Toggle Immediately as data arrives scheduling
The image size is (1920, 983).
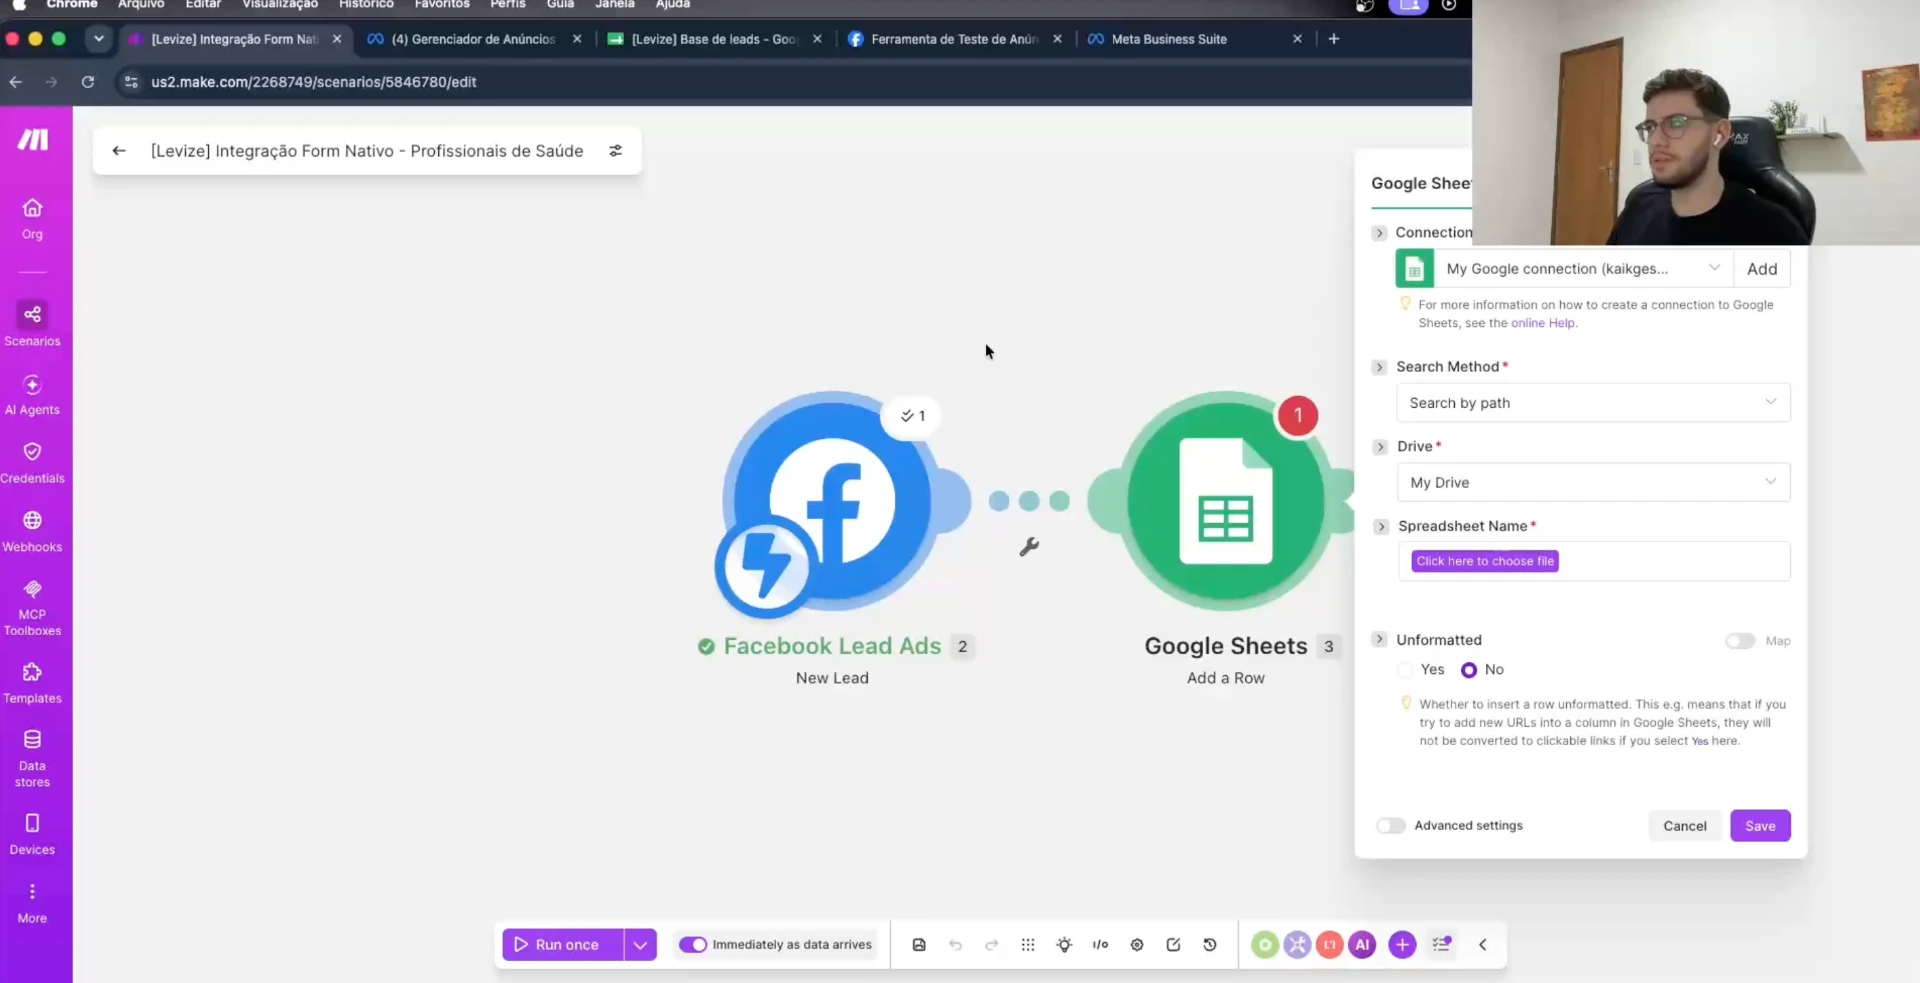pos(693,945)
